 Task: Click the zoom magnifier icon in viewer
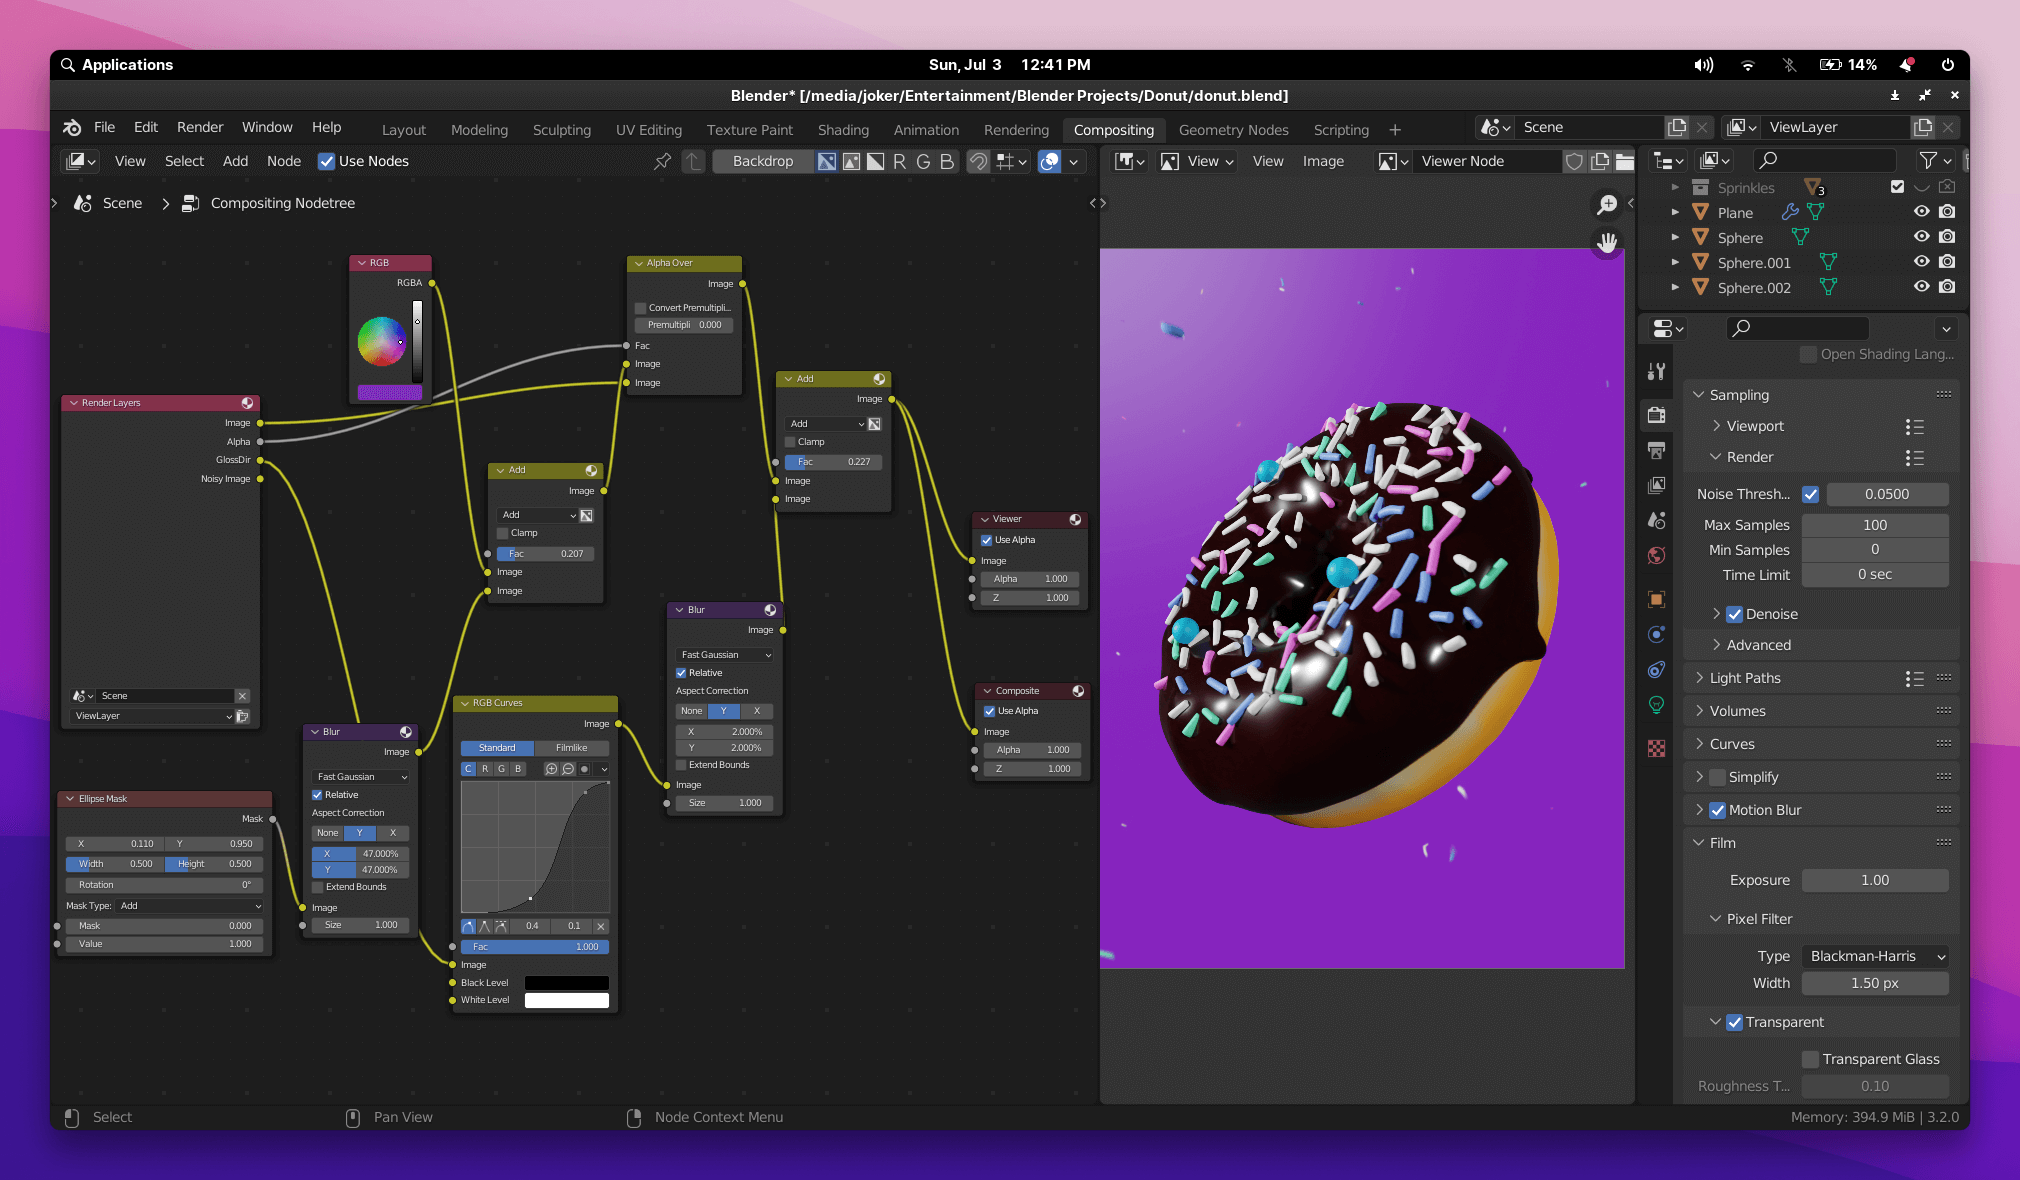click(x=1607, y=205)
